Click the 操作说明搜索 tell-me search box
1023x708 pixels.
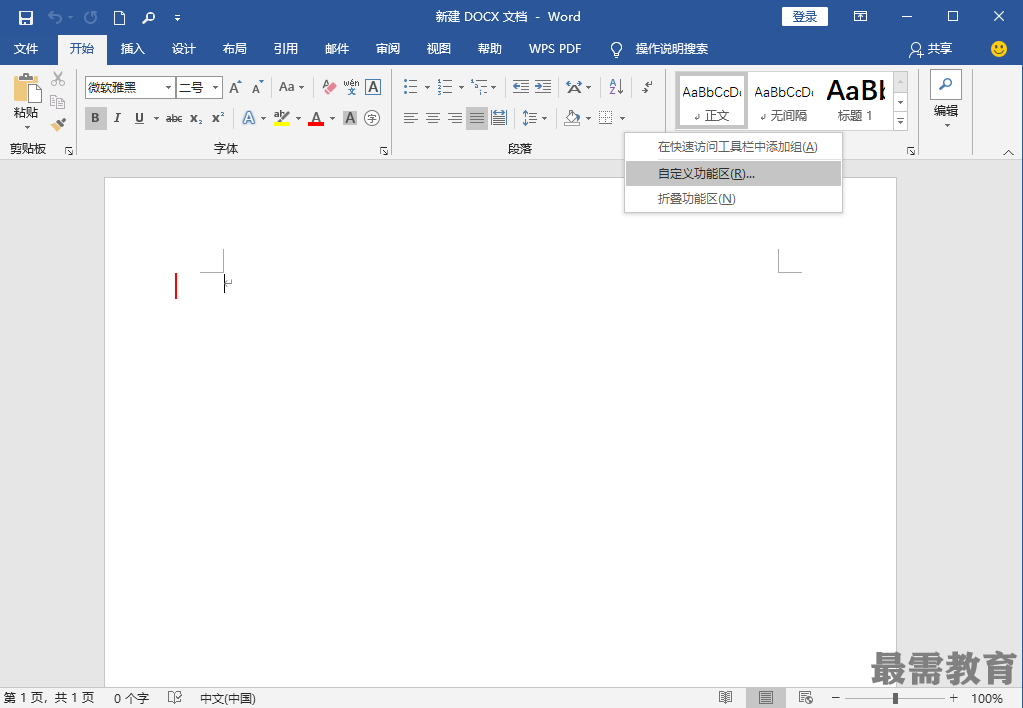tap(671, 49)
